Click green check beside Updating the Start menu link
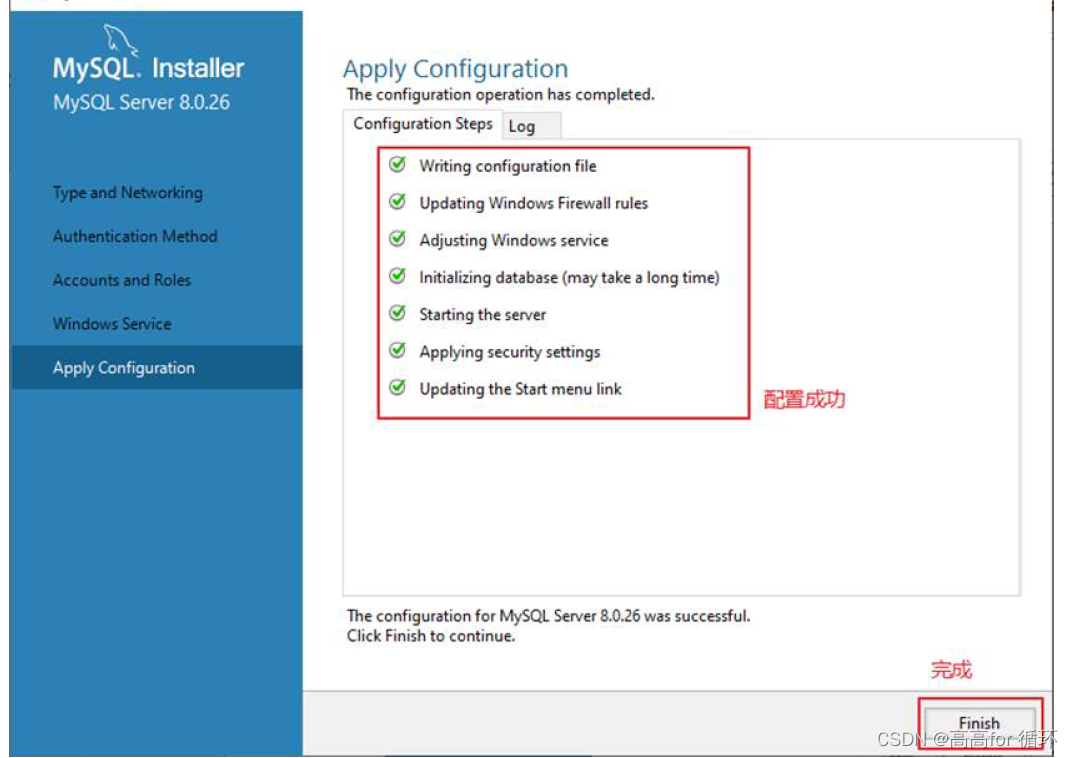The width and height of the screenshot is (1073, 758). [398, 387]
